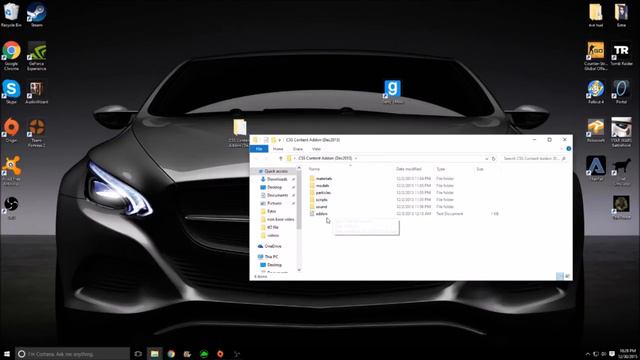
Task: Refresh the Explorer folder view
Action: pos(493,158)
